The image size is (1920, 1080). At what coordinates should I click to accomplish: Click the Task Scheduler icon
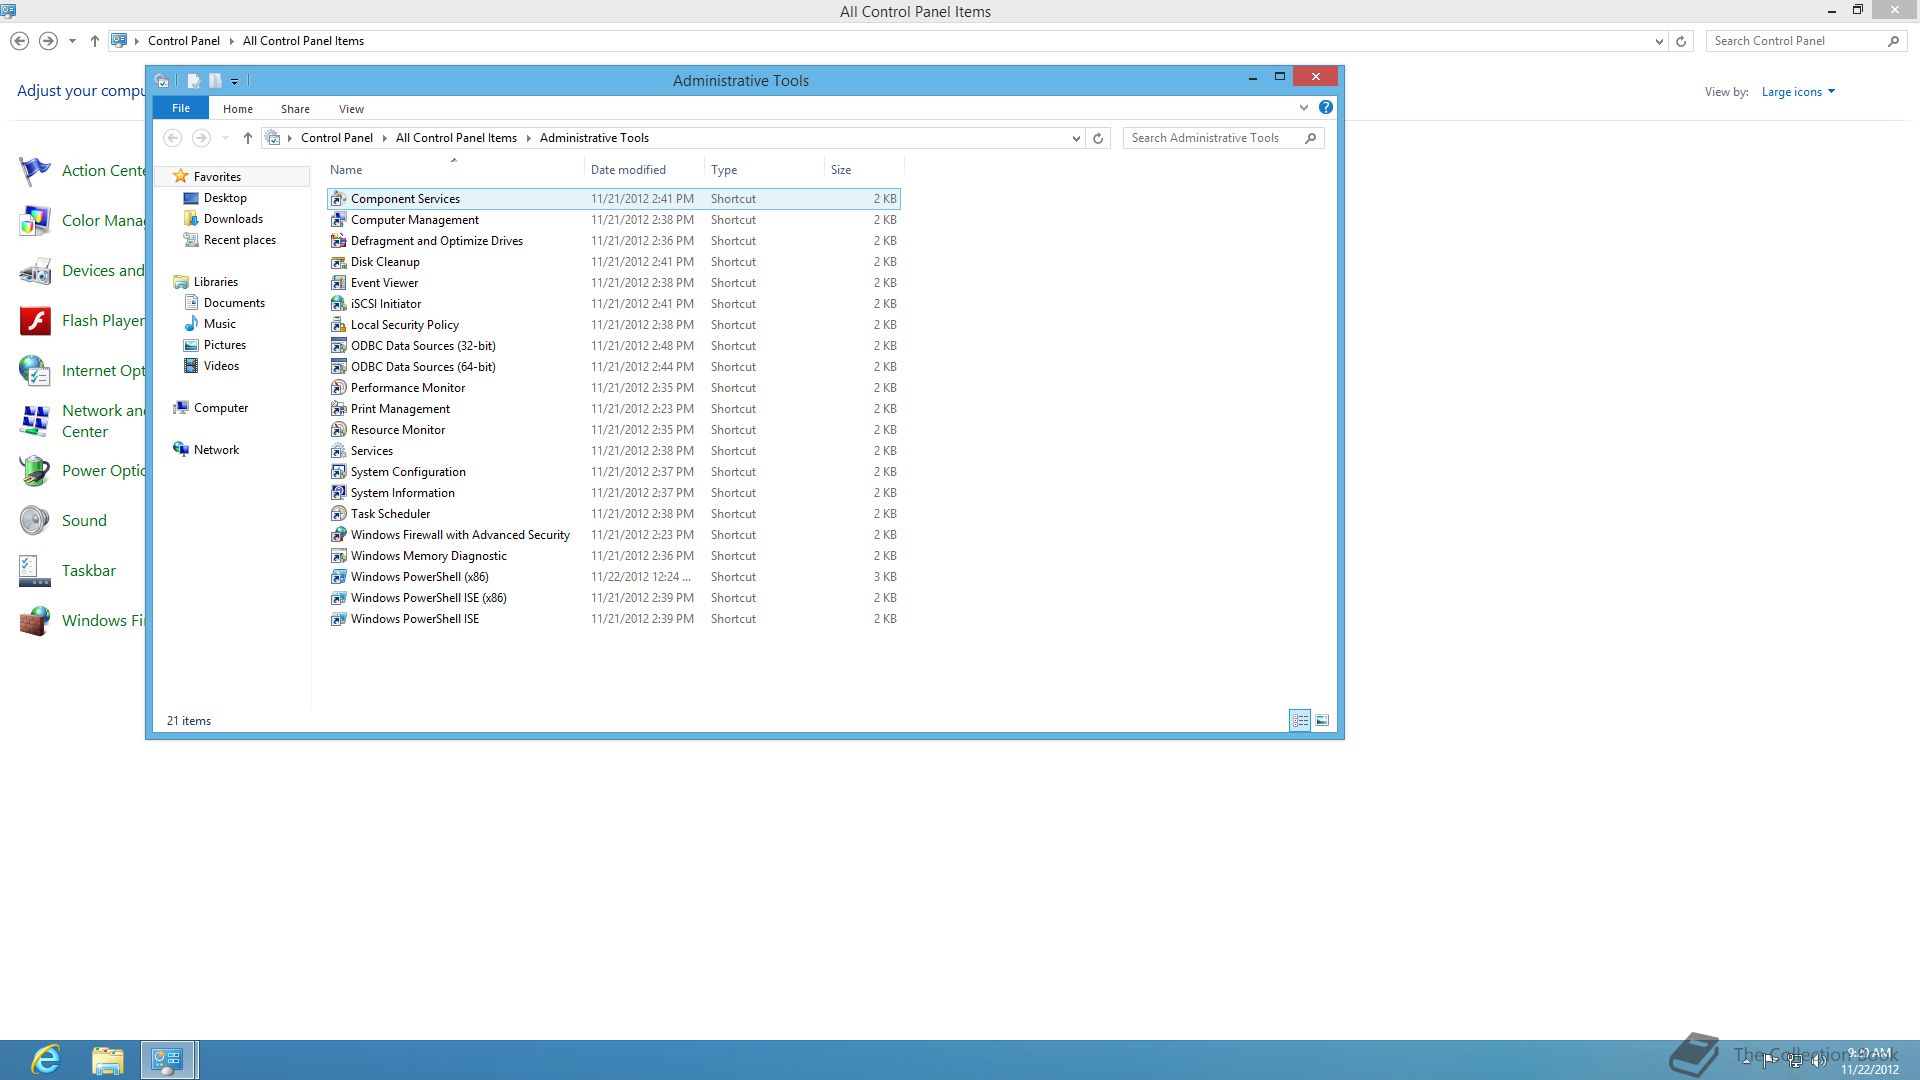[x=338, y=514]
